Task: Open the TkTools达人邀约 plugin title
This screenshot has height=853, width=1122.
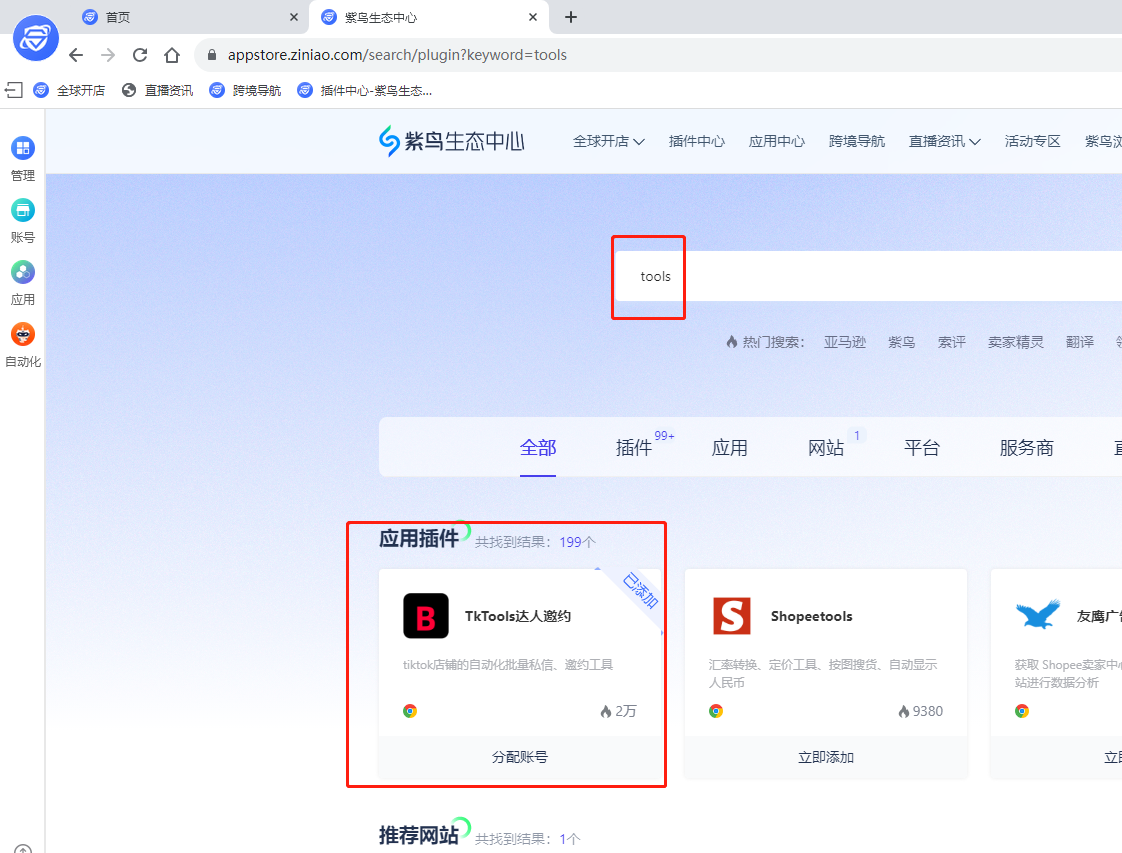Action: click(x=518, y=616)
